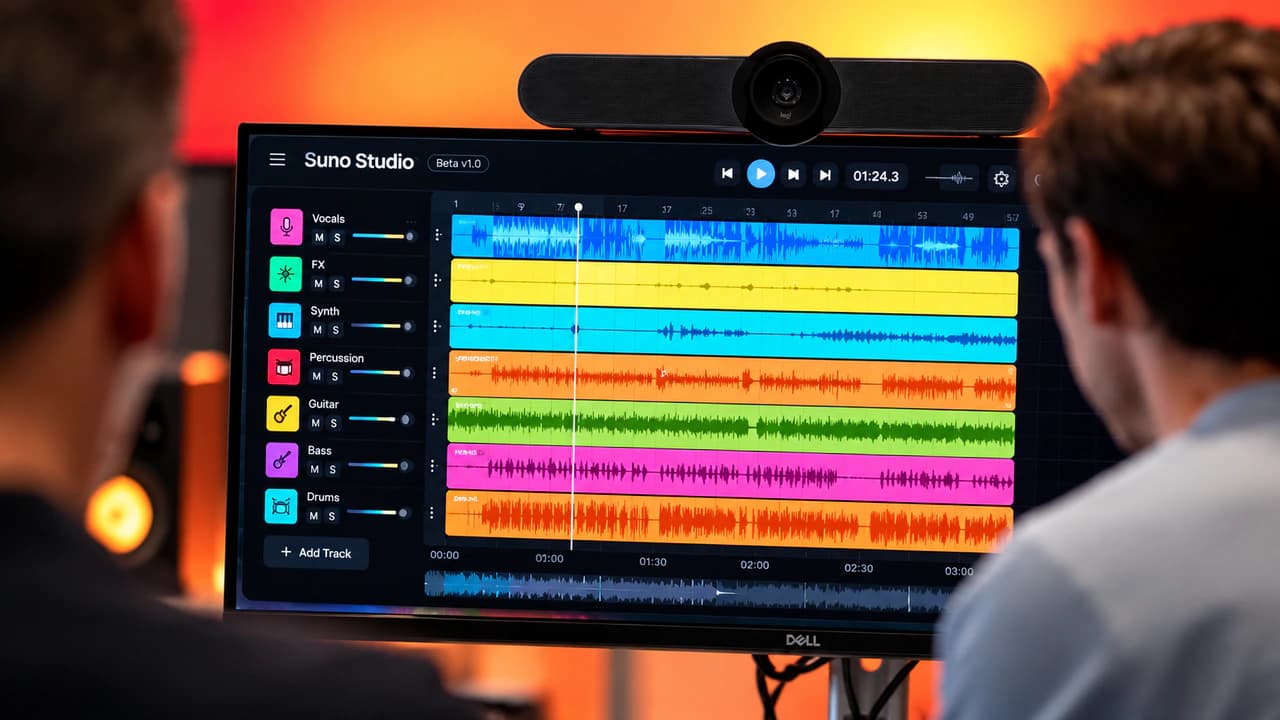Viewport: 1280px width, 720px height.
Task: Select the green Guitar clip in the timeline
Action: [x=731, y=428]
